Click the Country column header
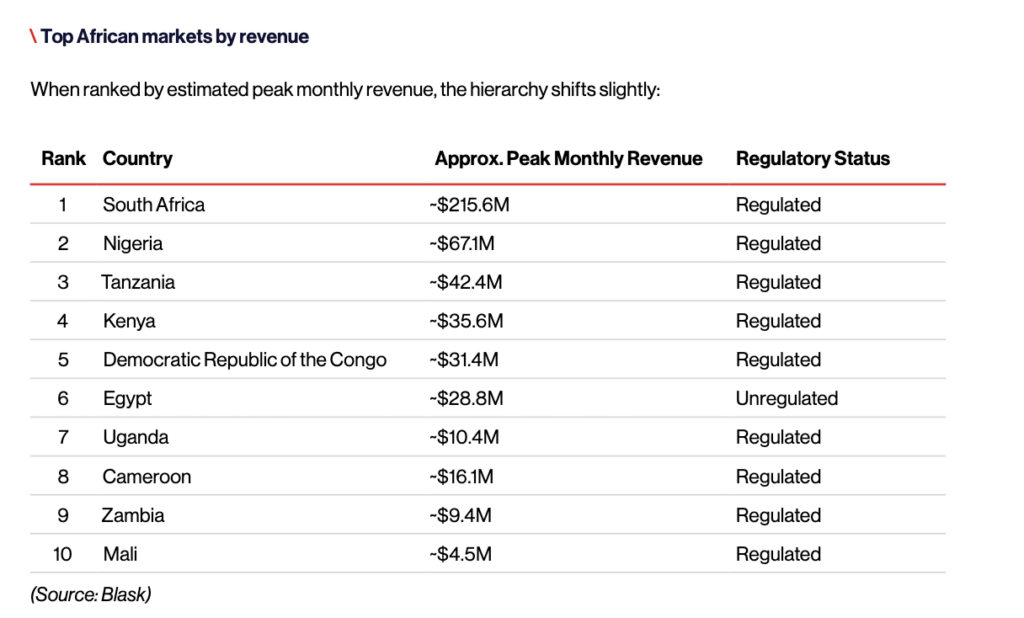This screenshot has height=618, width=1024. point(137,158)
